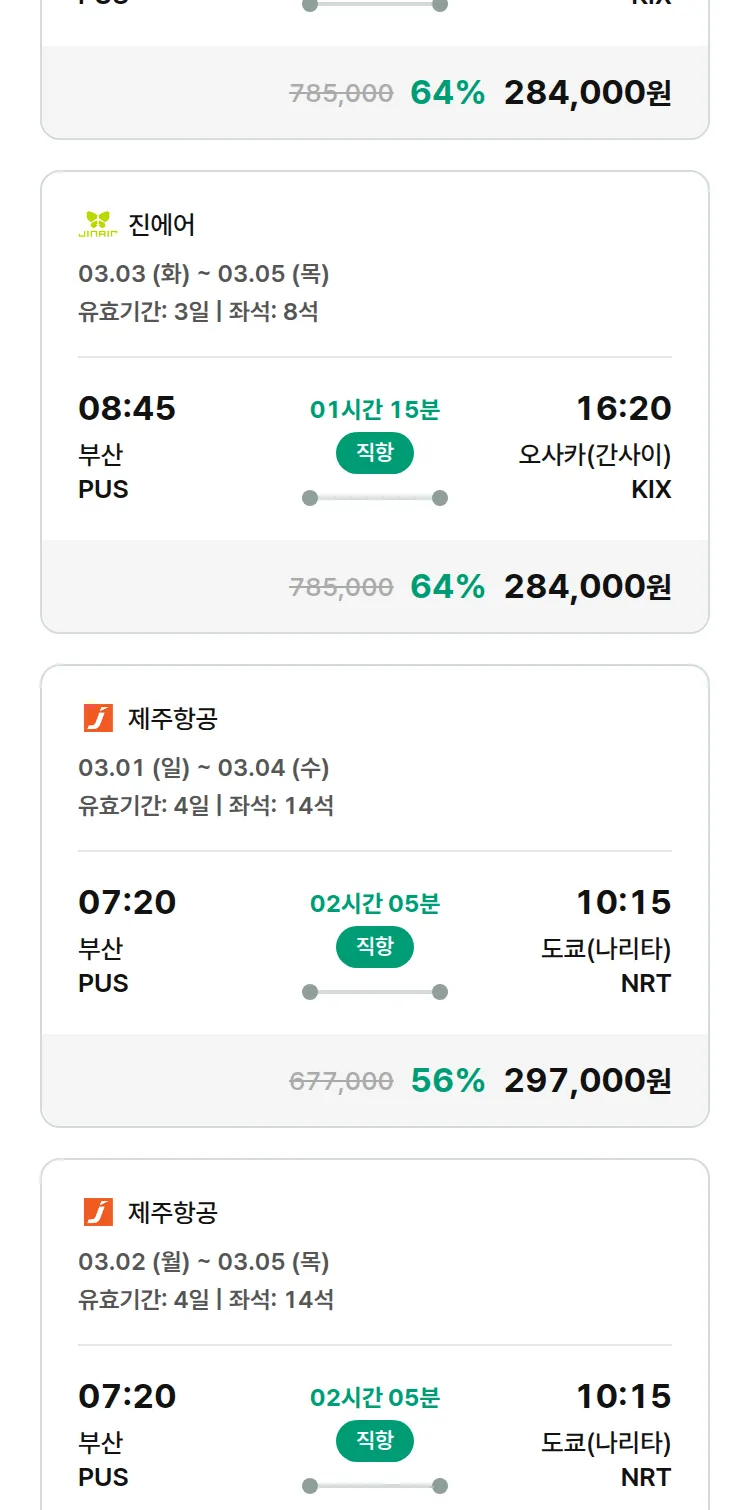Click route line on 03.01 Narita flight

coord(374,992)
